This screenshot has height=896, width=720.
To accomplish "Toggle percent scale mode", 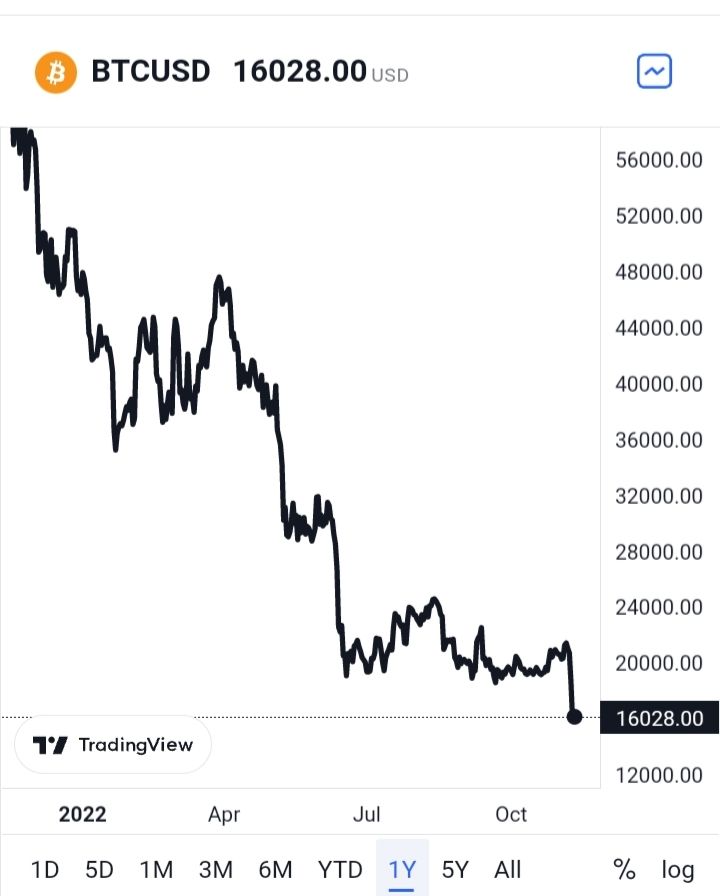I will pos(624,869).
